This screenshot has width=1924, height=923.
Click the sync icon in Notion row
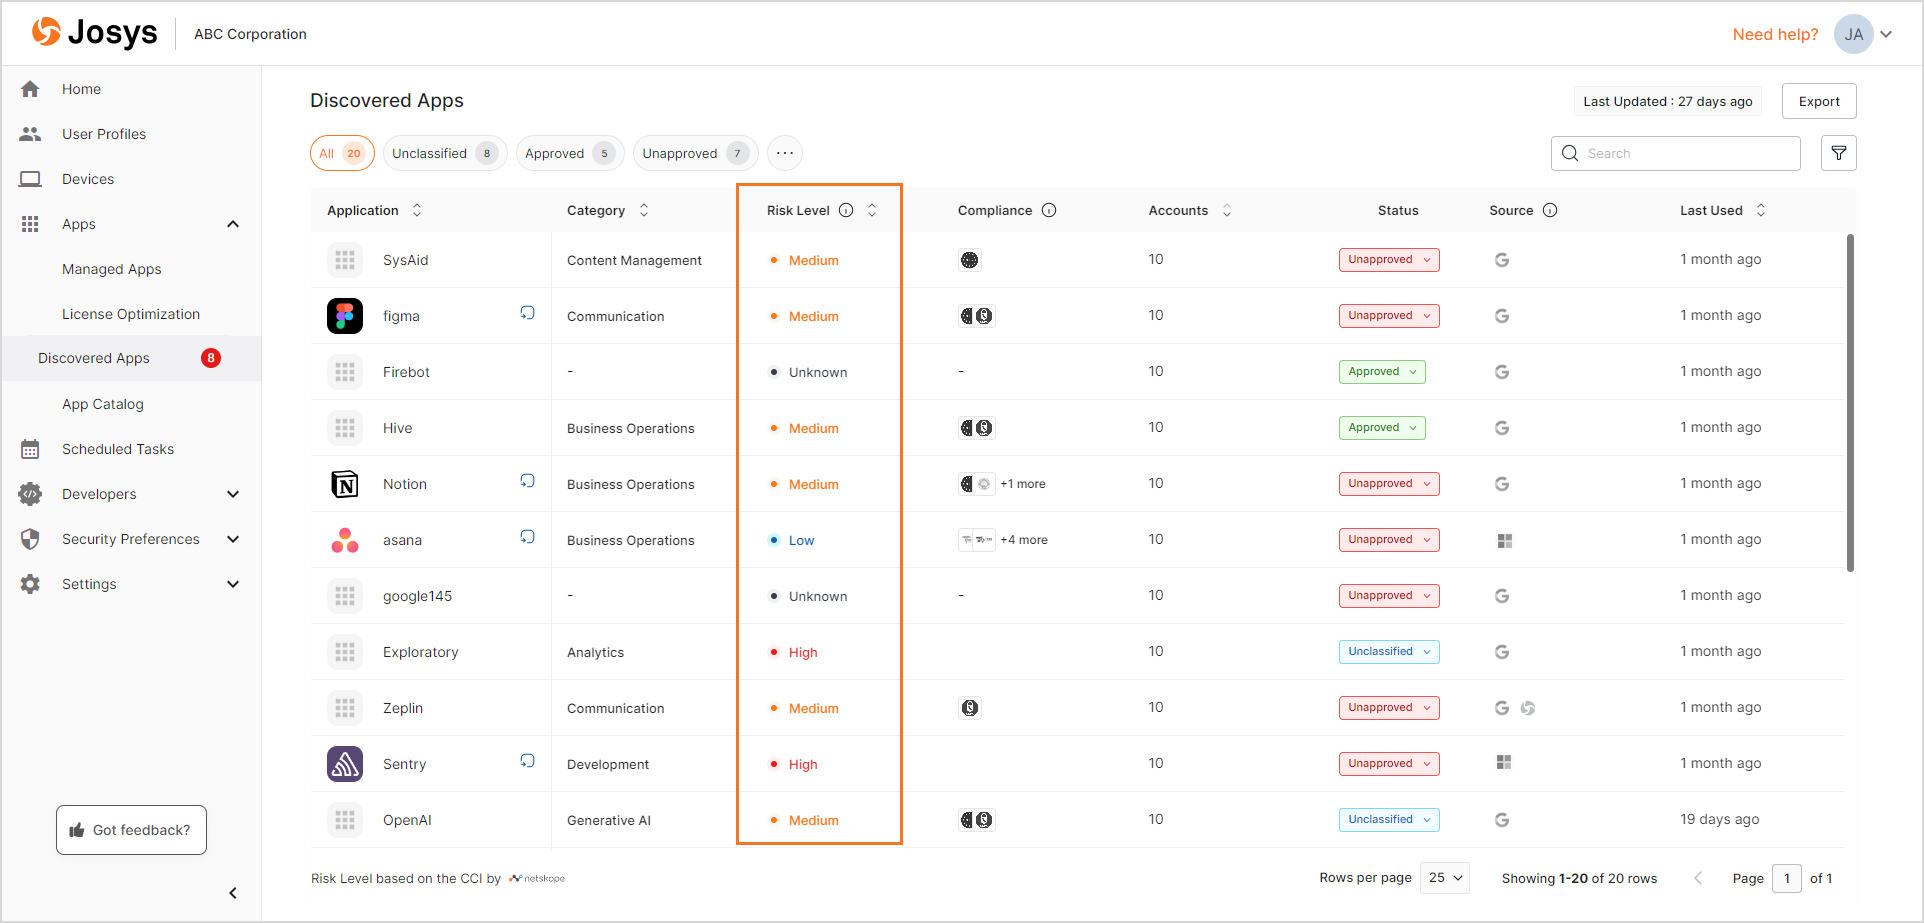coord(527,481)
